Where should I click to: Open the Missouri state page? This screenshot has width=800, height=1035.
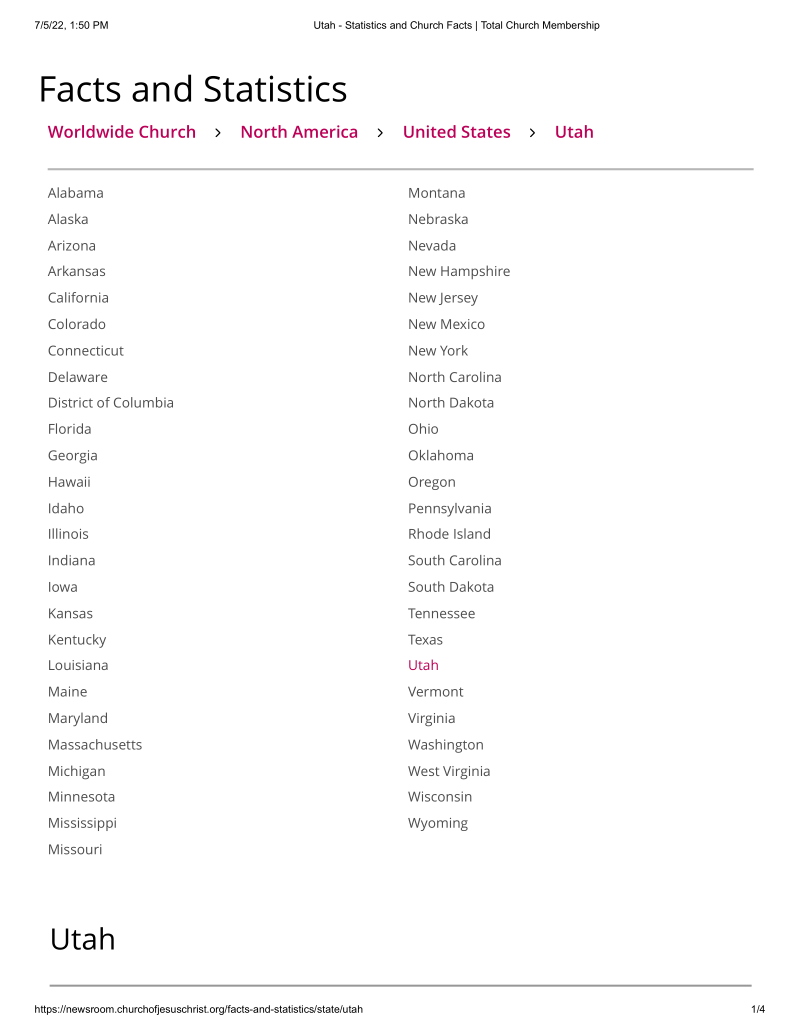[x=75, y=850]
